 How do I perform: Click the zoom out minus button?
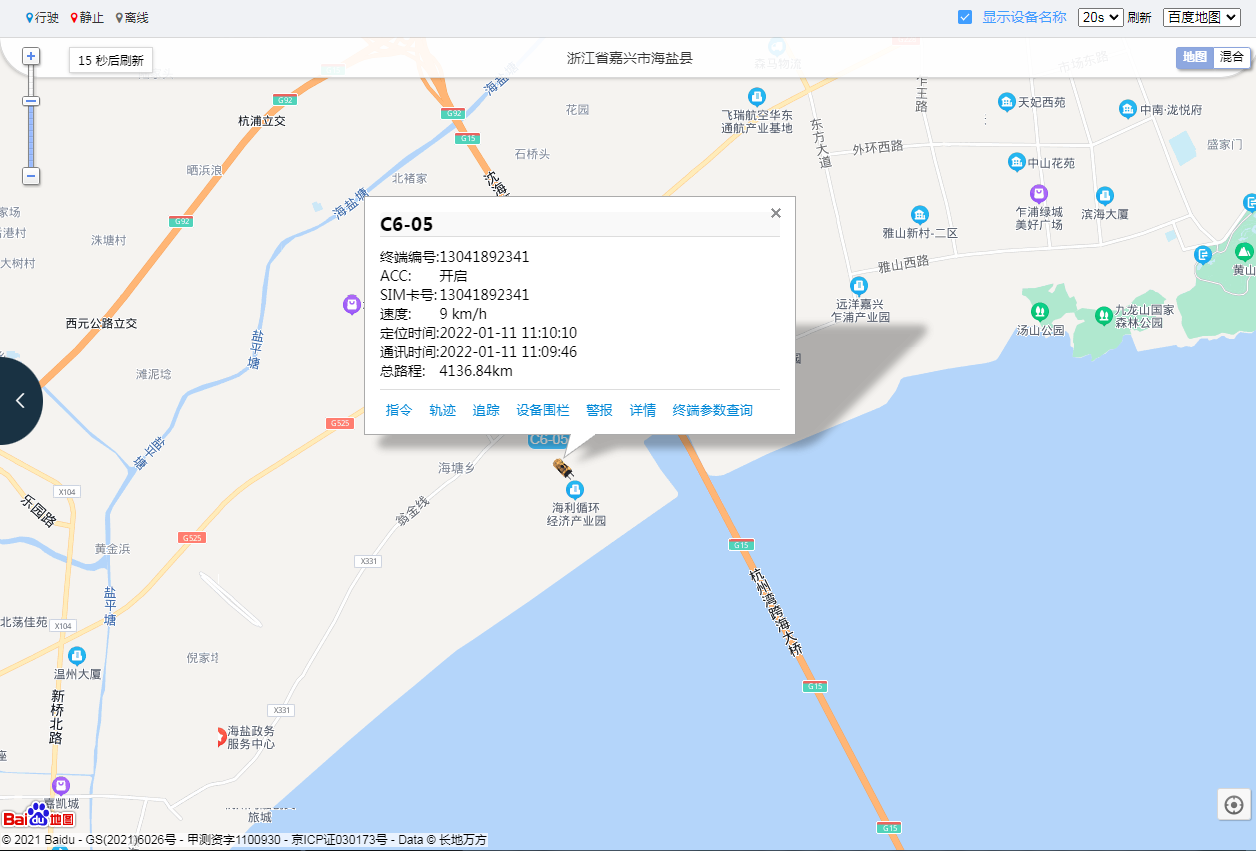tap(31, 176)
